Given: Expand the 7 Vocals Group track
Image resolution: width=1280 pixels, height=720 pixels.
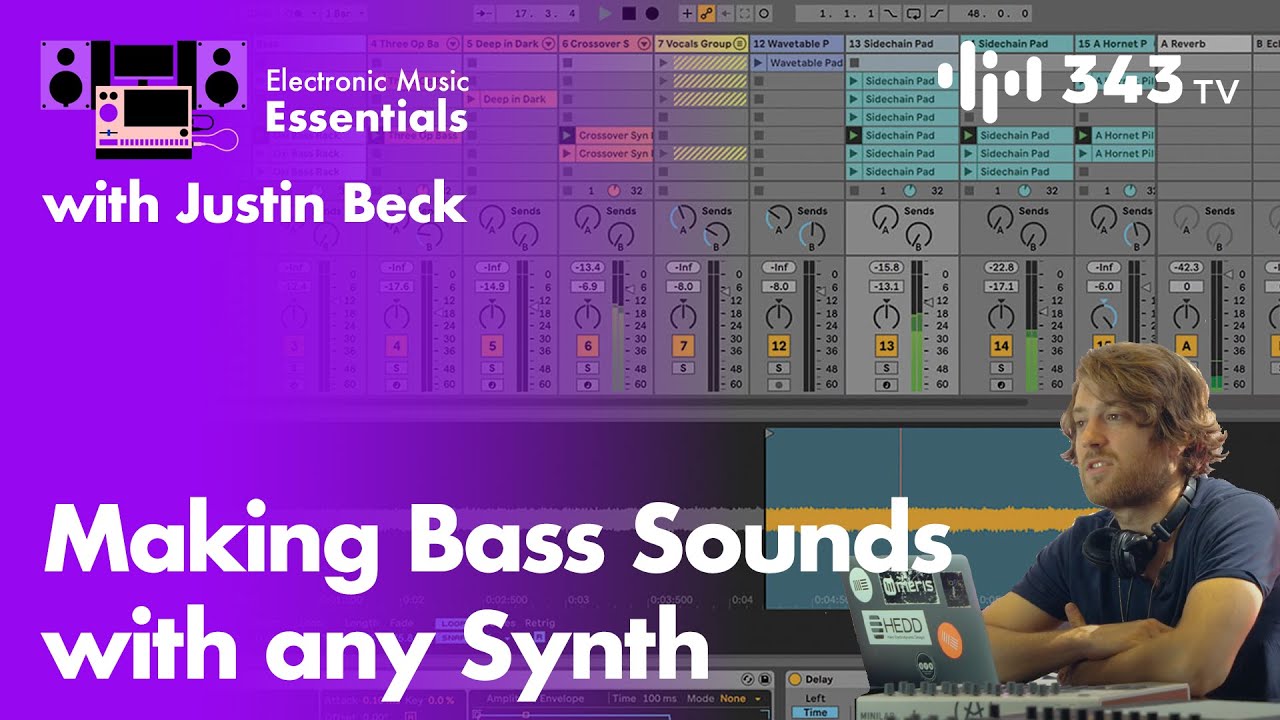Looking at the screenshot, I should (x=739, y=44).
